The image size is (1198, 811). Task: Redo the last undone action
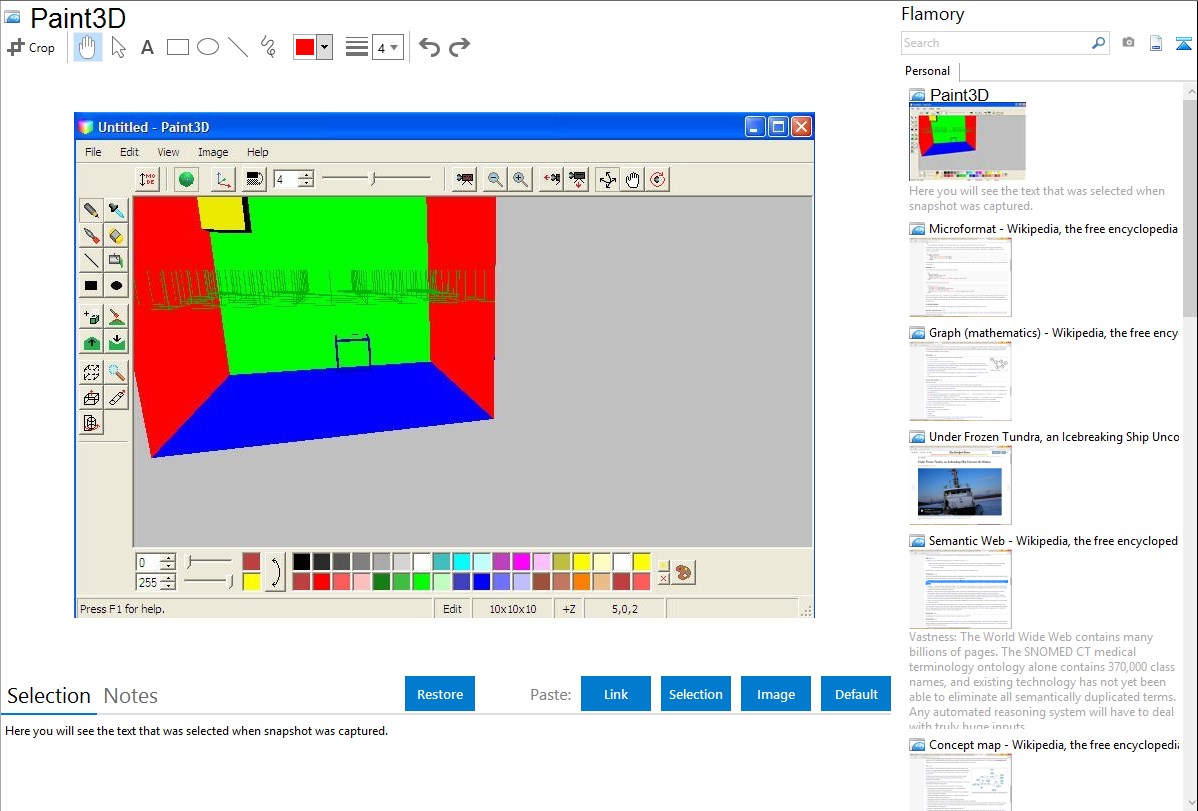pyautogui.click(x=460, y=47)
